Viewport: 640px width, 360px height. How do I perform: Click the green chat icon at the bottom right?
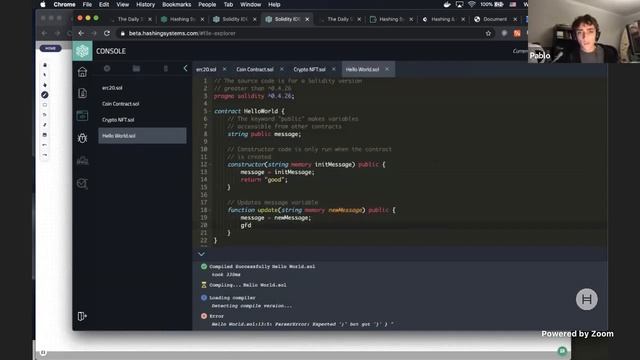click(x=562, y=351)
